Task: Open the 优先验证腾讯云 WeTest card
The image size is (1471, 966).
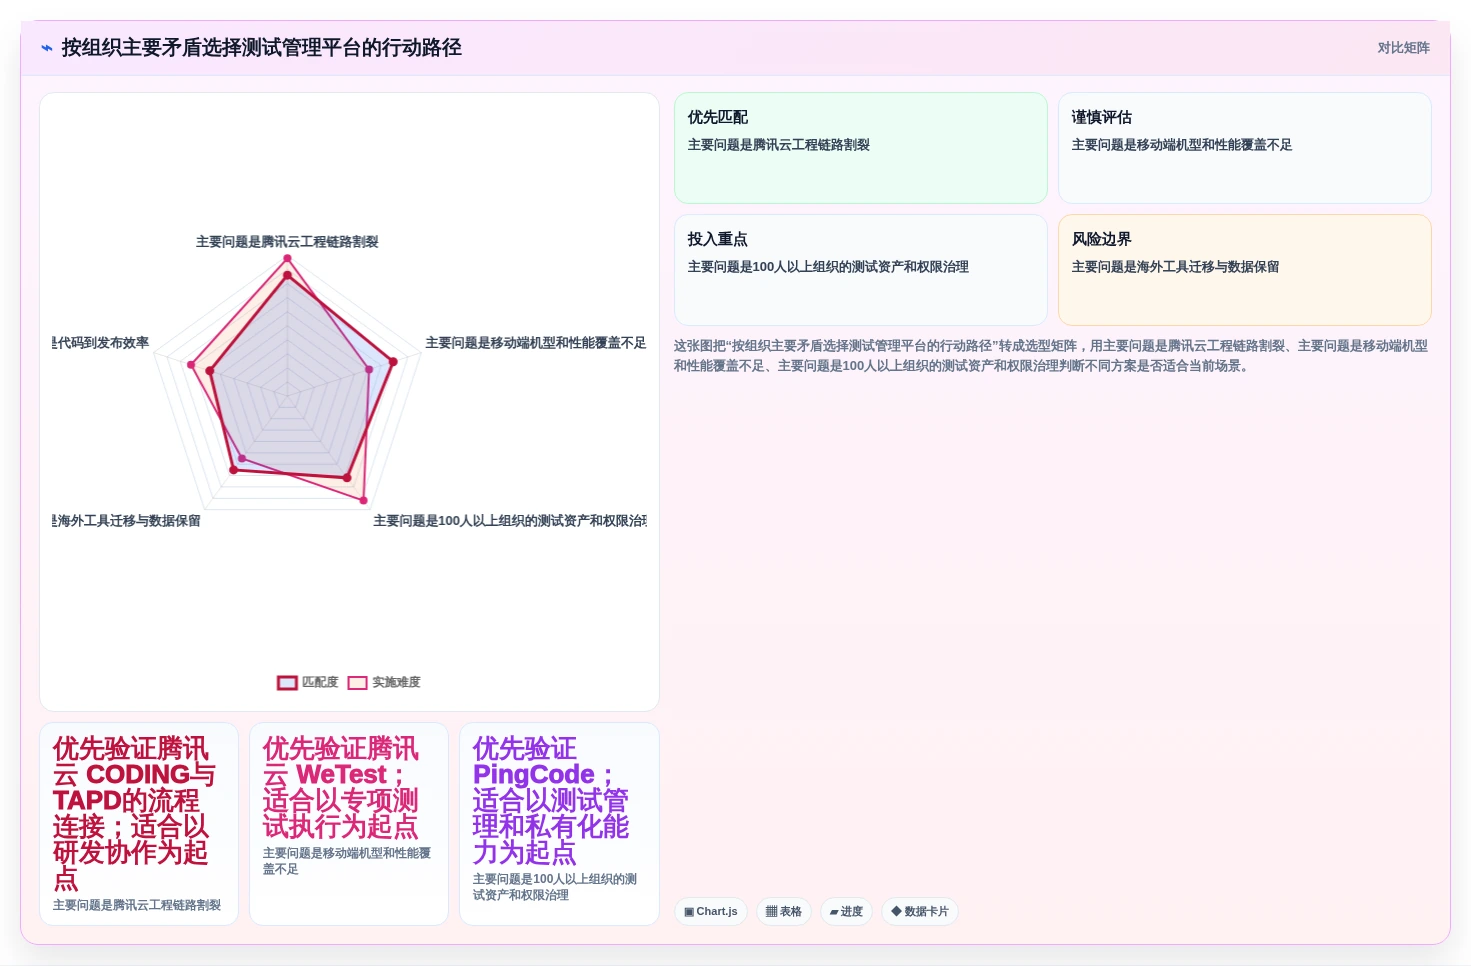Action: (349, 824)
